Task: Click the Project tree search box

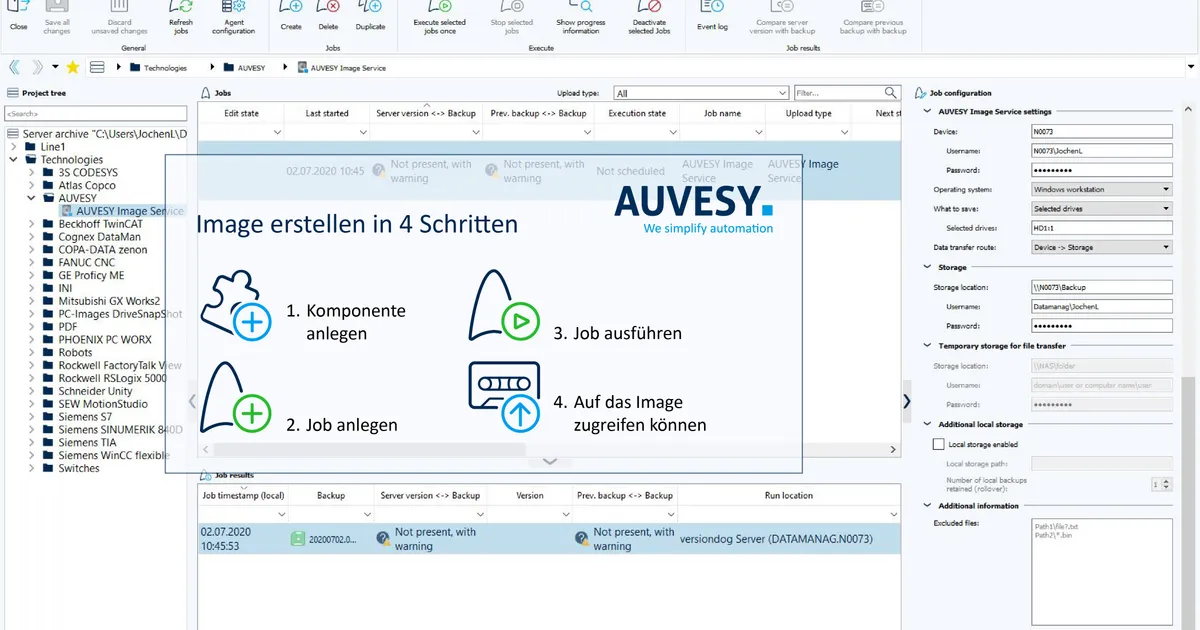Action: (x=95, y=114)
